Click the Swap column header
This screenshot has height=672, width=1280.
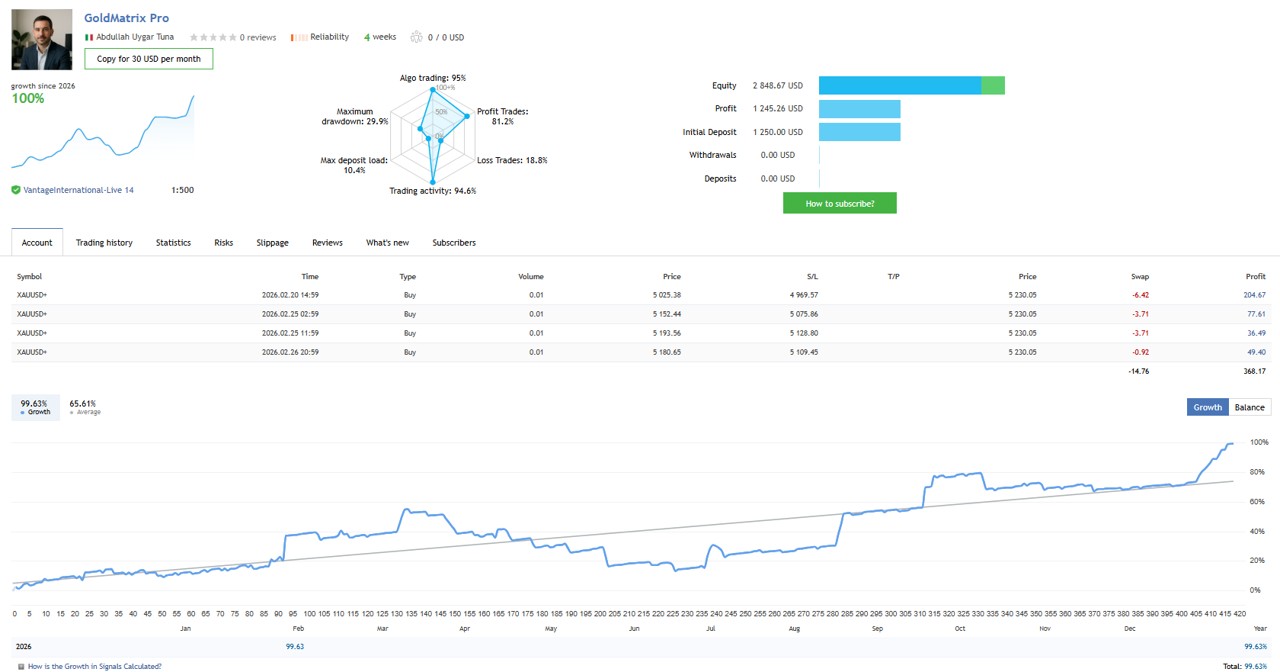click(1140, 276)
